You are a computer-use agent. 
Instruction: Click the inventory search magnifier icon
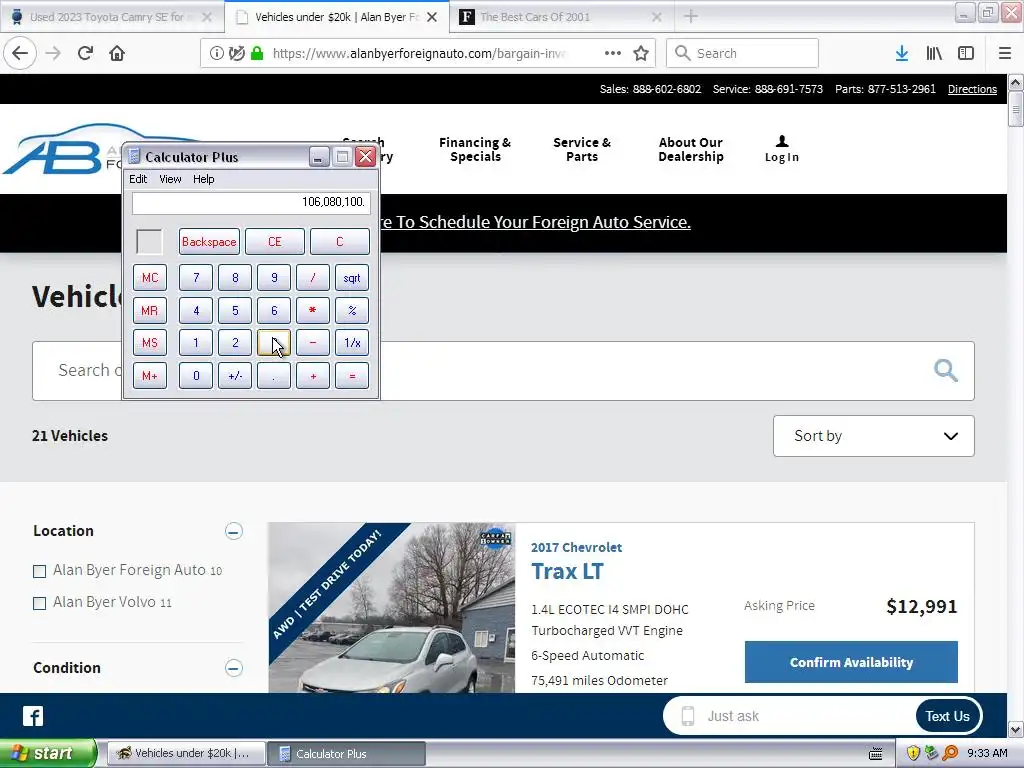point(945,370)
